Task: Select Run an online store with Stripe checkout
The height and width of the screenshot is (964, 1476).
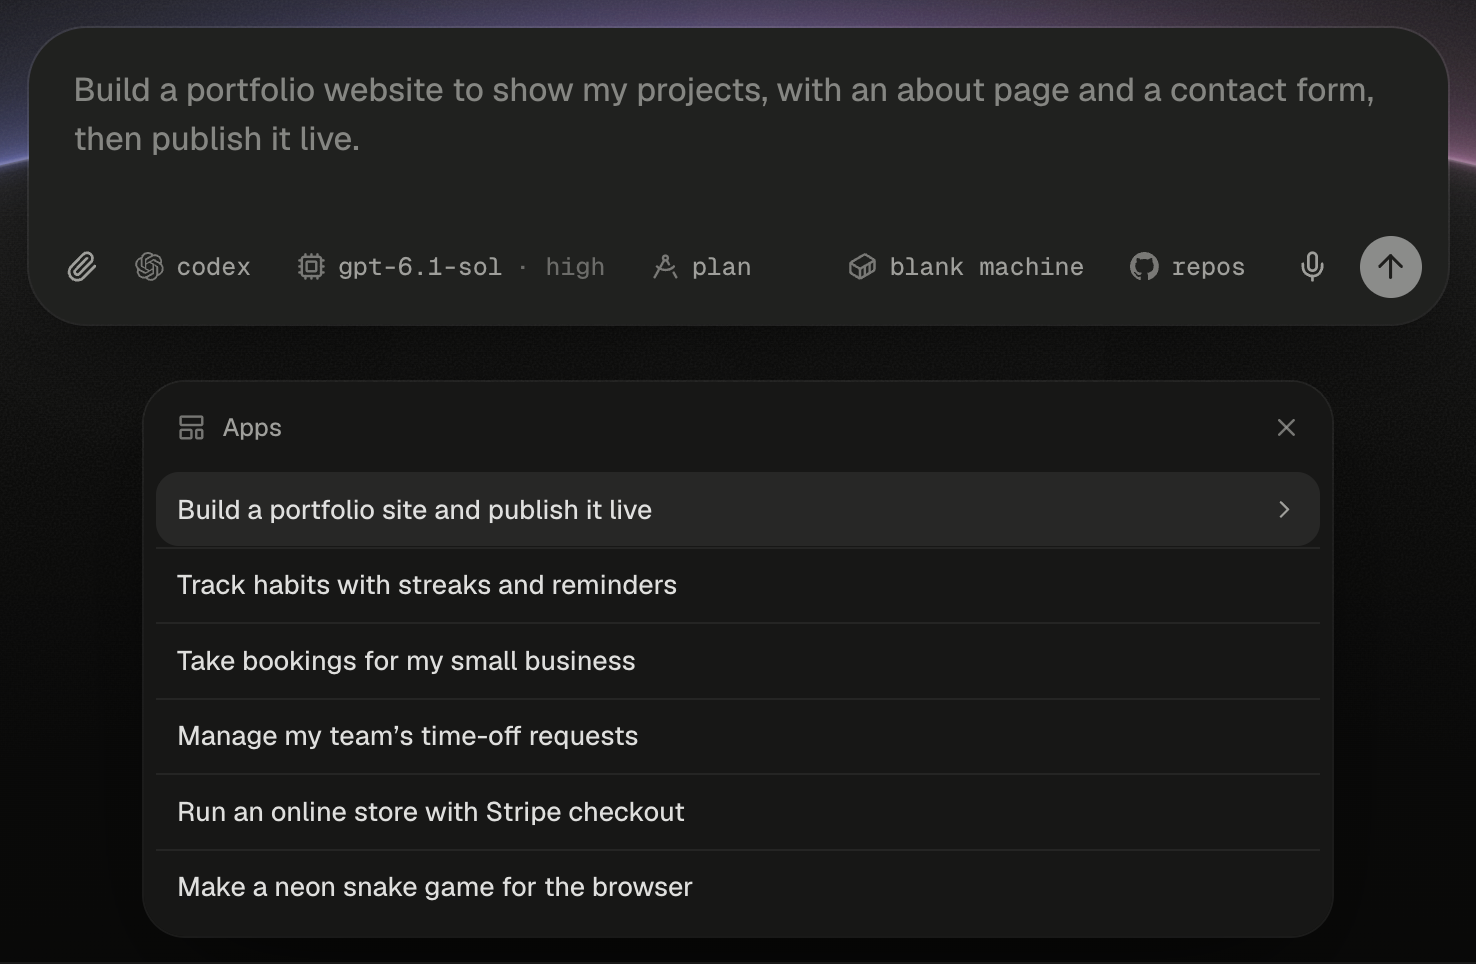Action: click(738, 812)
